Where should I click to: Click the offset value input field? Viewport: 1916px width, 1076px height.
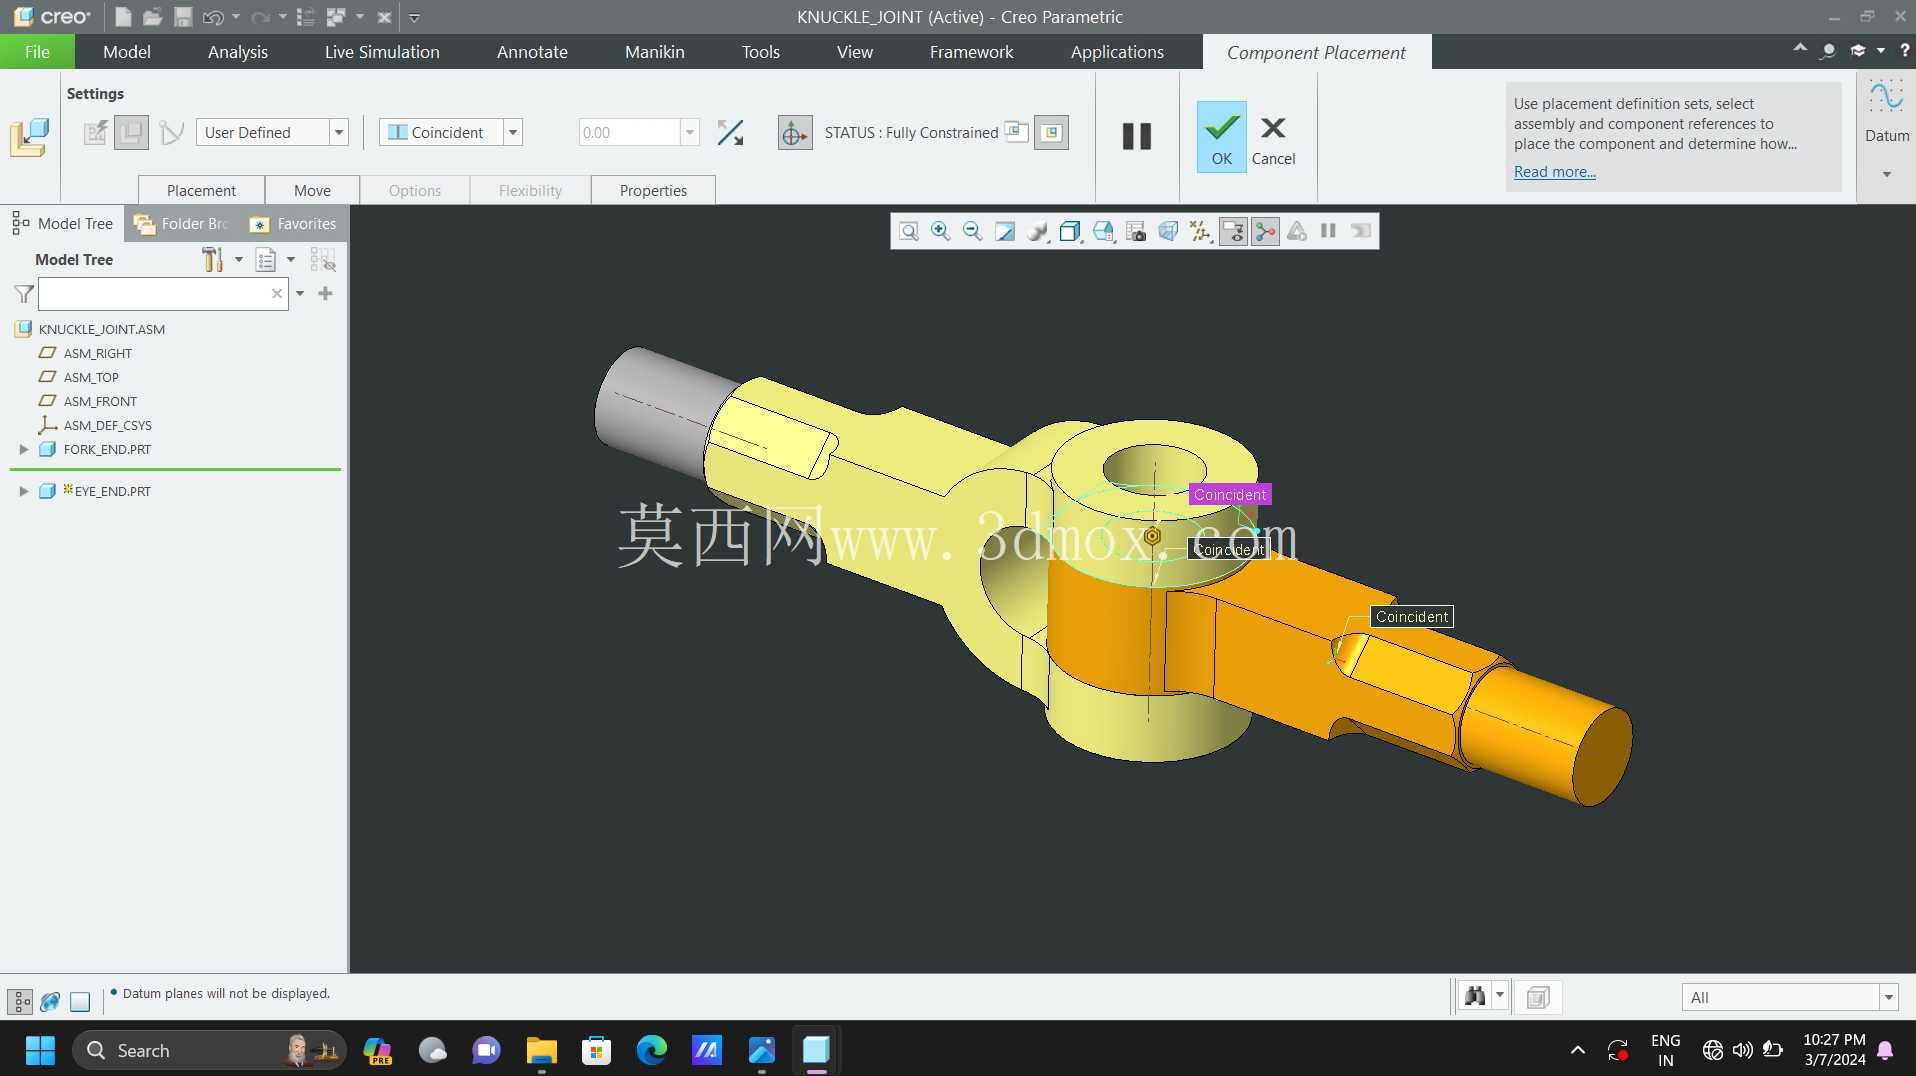pos(630,132)
